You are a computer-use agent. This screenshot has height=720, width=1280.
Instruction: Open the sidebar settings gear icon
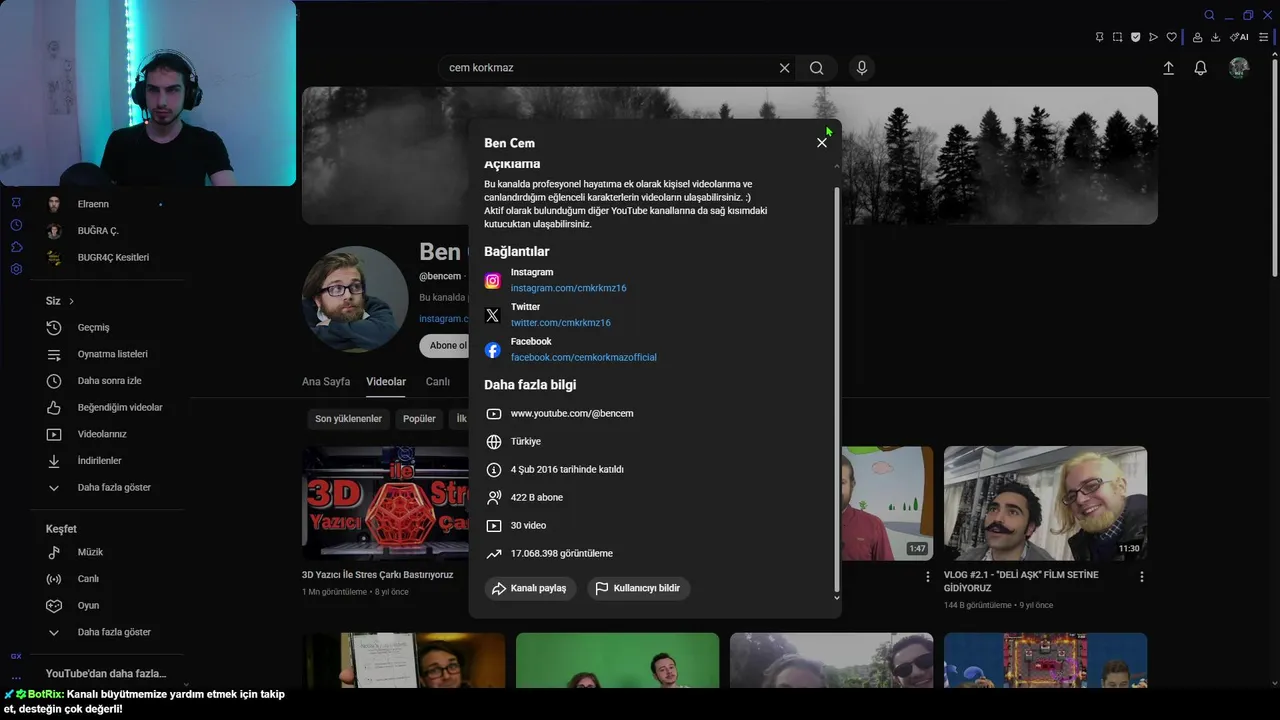click(x=16, y=269)
